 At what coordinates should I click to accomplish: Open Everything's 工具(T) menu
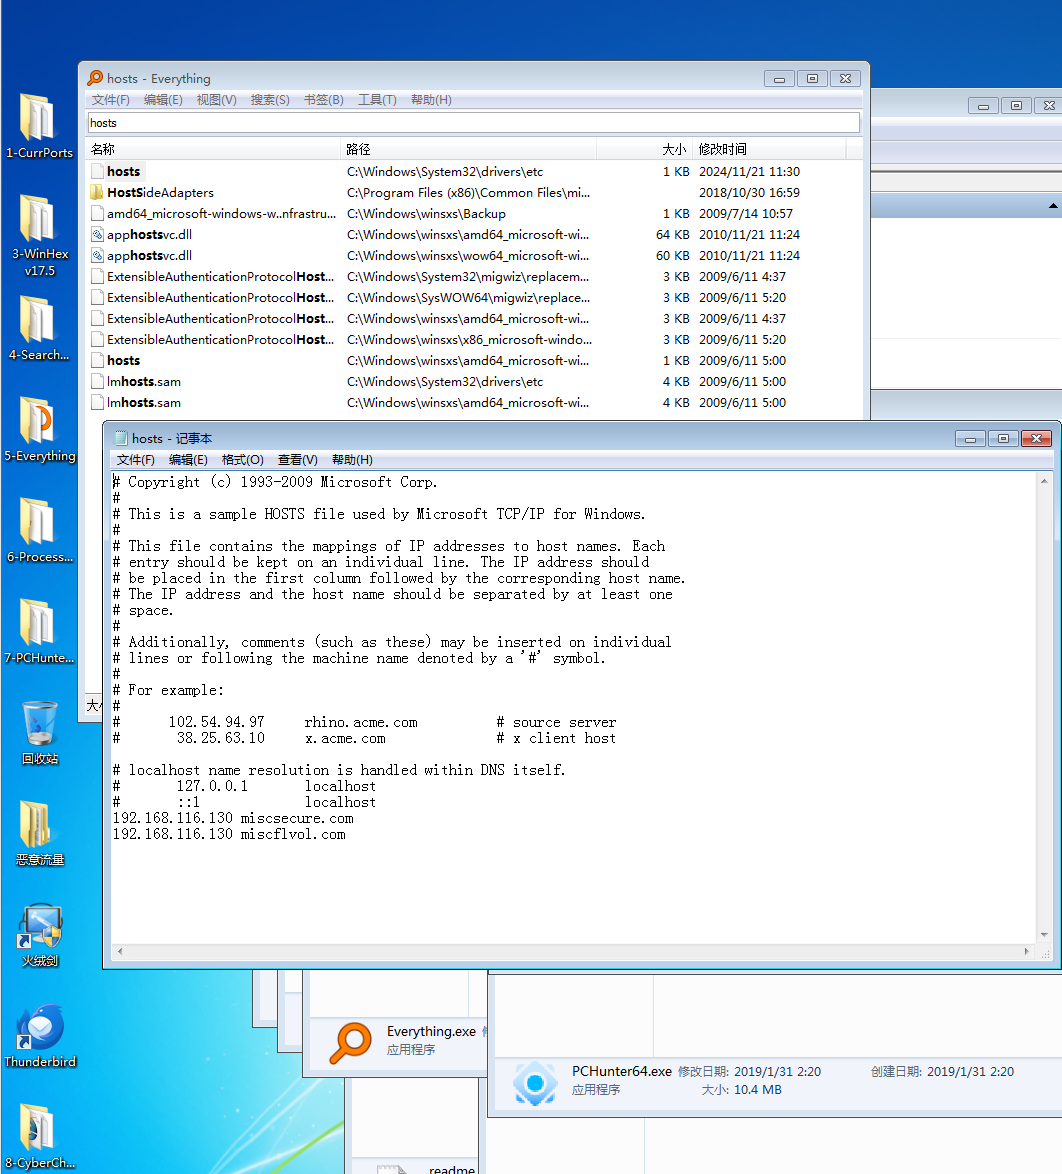pos(377,100)
